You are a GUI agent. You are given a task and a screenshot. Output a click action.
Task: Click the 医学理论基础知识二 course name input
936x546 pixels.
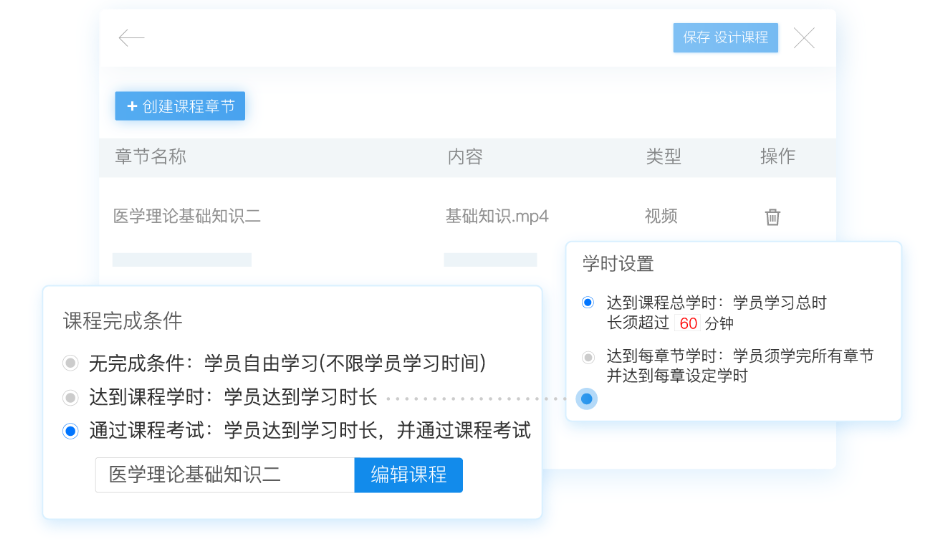(x=224, y=475)
